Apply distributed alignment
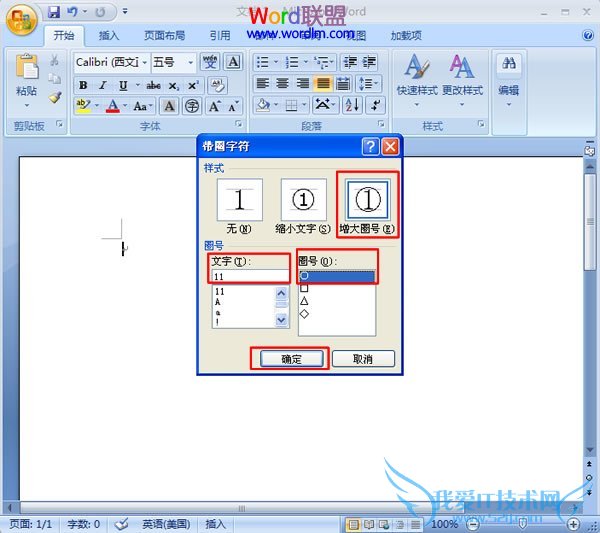The image size is (600, 533). tap(343, 83)
